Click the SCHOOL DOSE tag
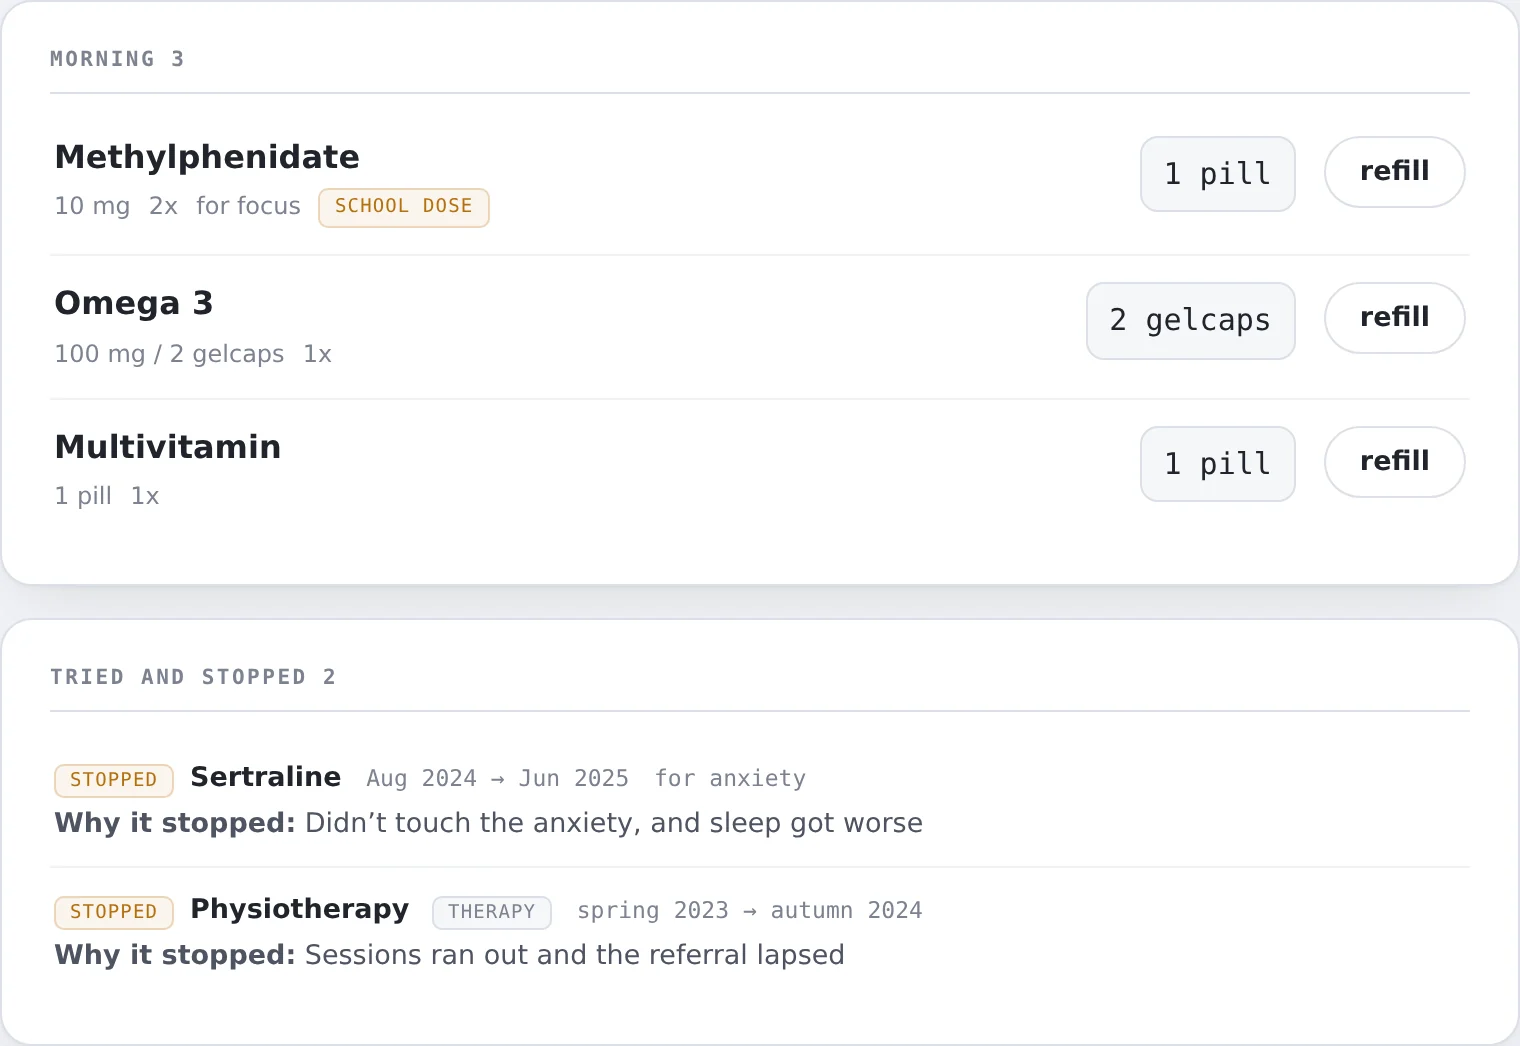 404,207
